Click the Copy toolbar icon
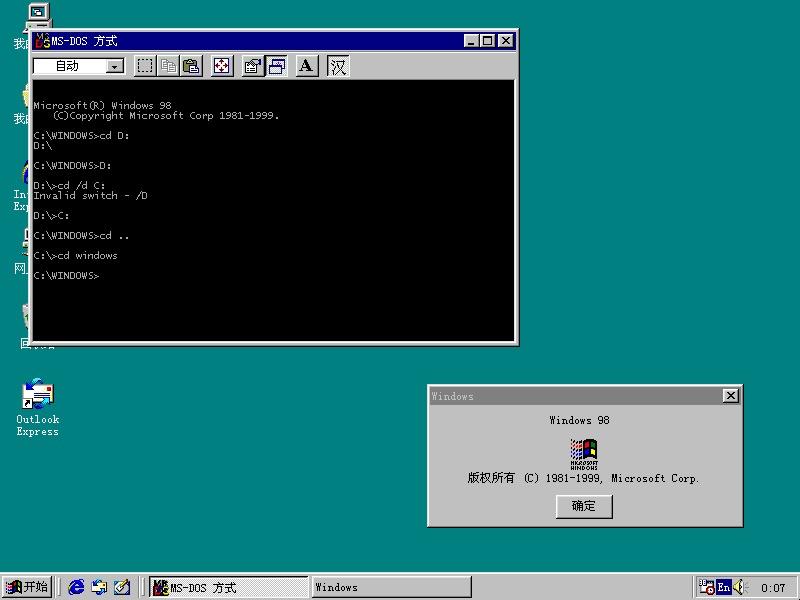The width and height of the screenshot is (800, 600). (x=168, y=66)
